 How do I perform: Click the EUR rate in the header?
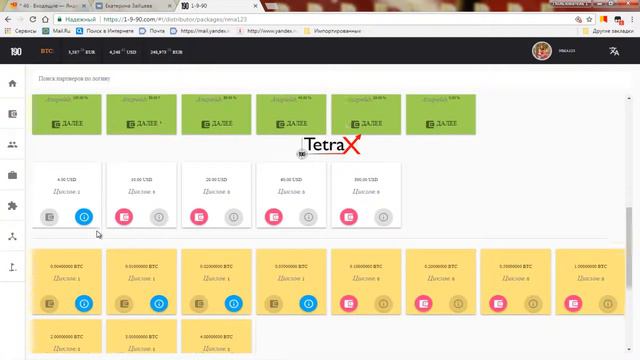coord(82,52)
